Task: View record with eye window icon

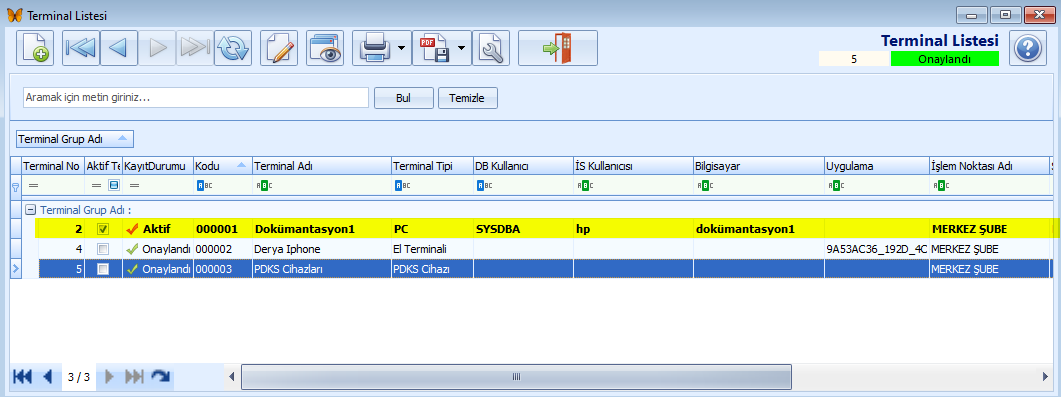Action: click(x=325, y=48)
